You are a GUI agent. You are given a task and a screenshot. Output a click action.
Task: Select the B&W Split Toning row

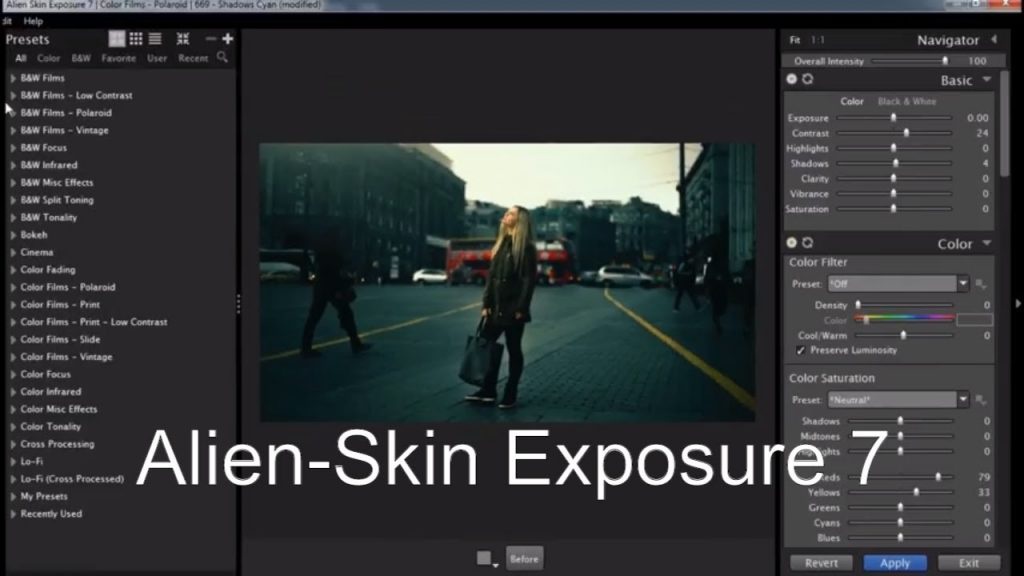(57, 200)
